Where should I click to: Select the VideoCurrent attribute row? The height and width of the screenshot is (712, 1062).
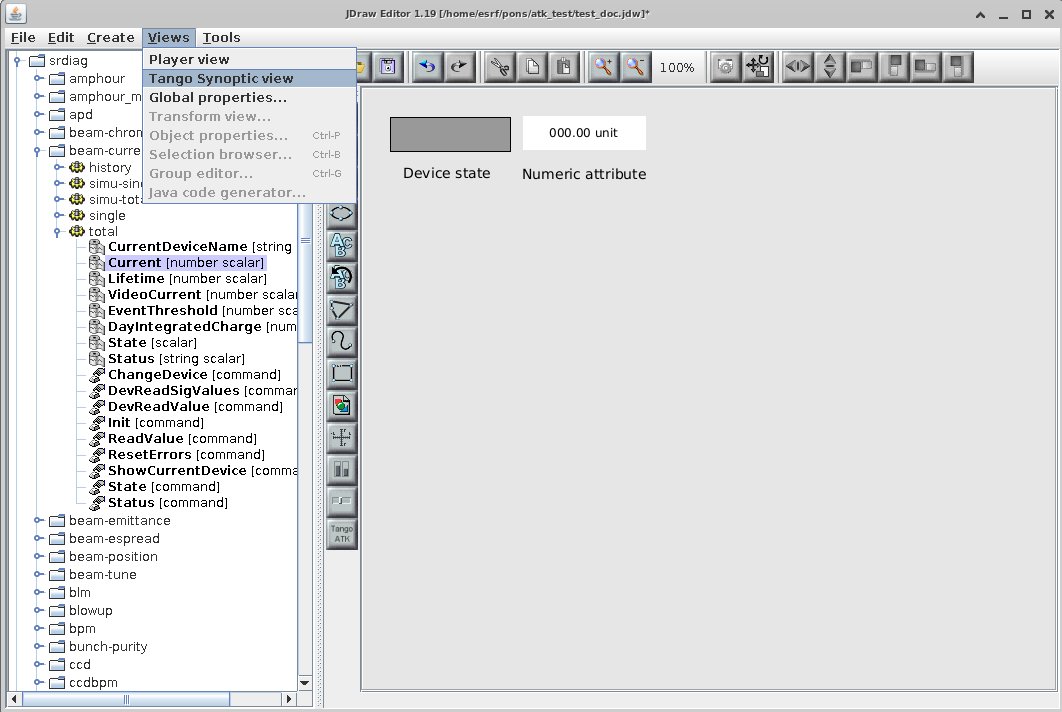(x=202, y=295)
